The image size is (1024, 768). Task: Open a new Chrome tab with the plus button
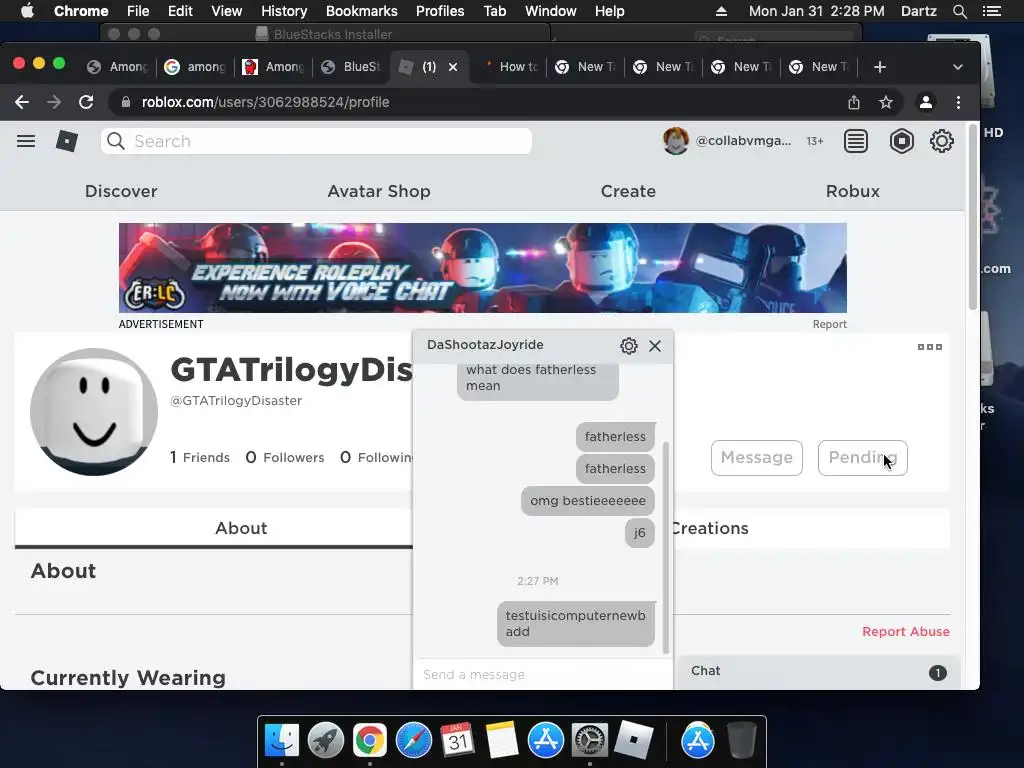point(880,67)
